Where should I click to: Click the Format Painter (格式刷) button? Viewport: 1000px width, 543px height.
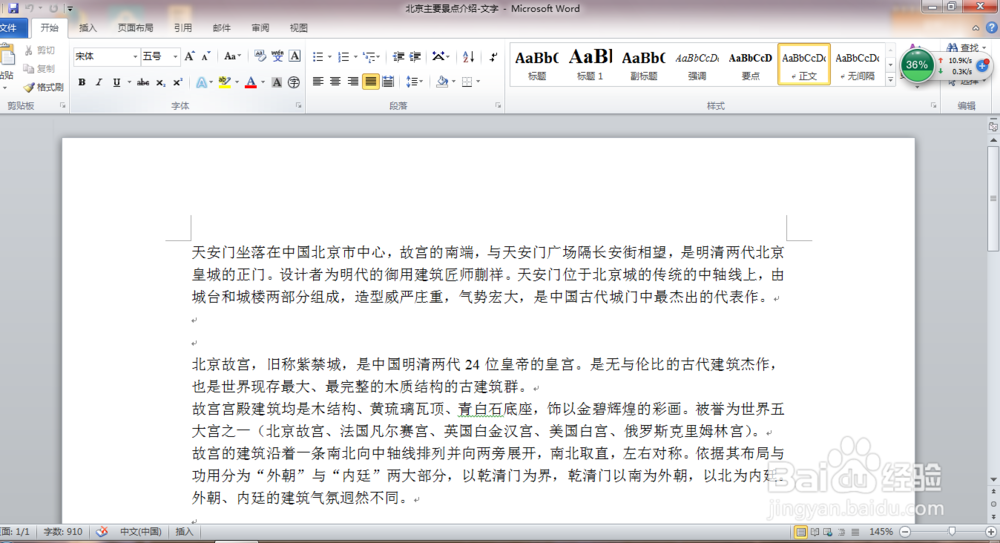tap(43, 87)
